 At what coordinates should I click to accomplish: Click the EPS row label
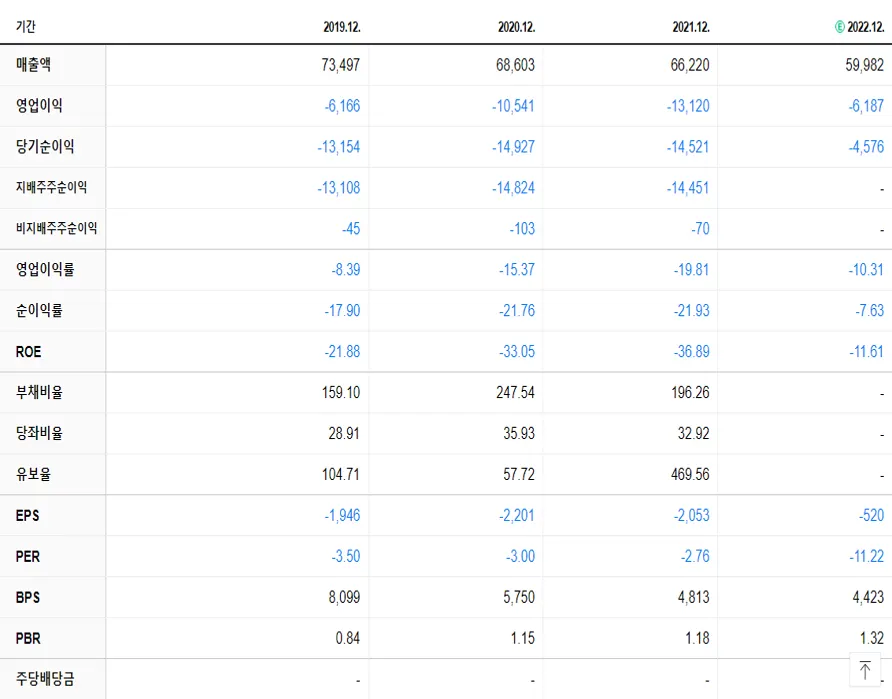(27, 515)
